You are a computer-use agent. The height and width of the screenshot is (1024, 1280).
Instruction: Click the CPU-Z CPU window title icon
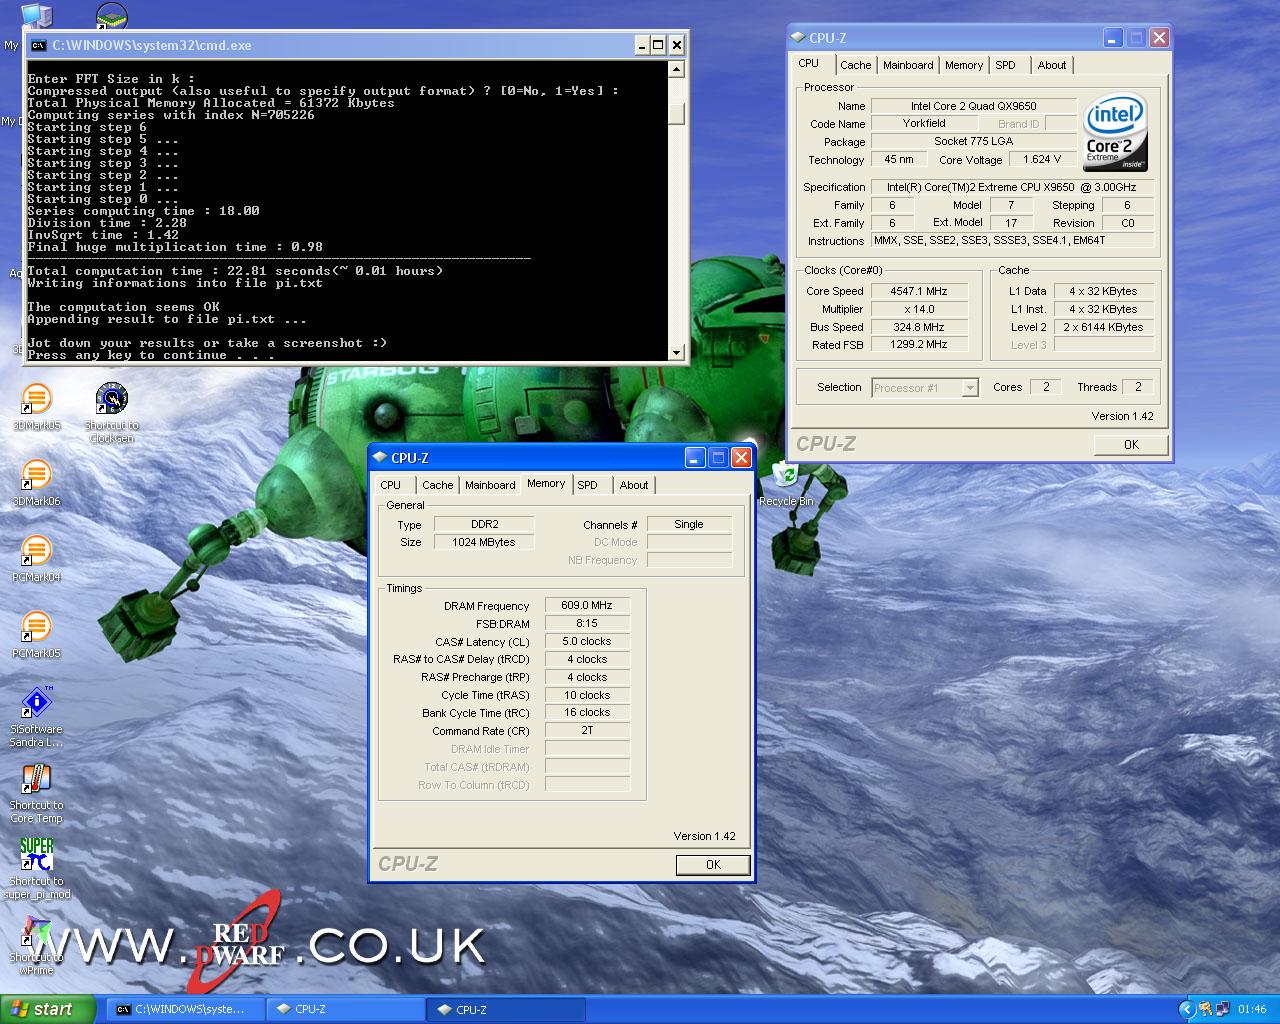tap(797, 38)
